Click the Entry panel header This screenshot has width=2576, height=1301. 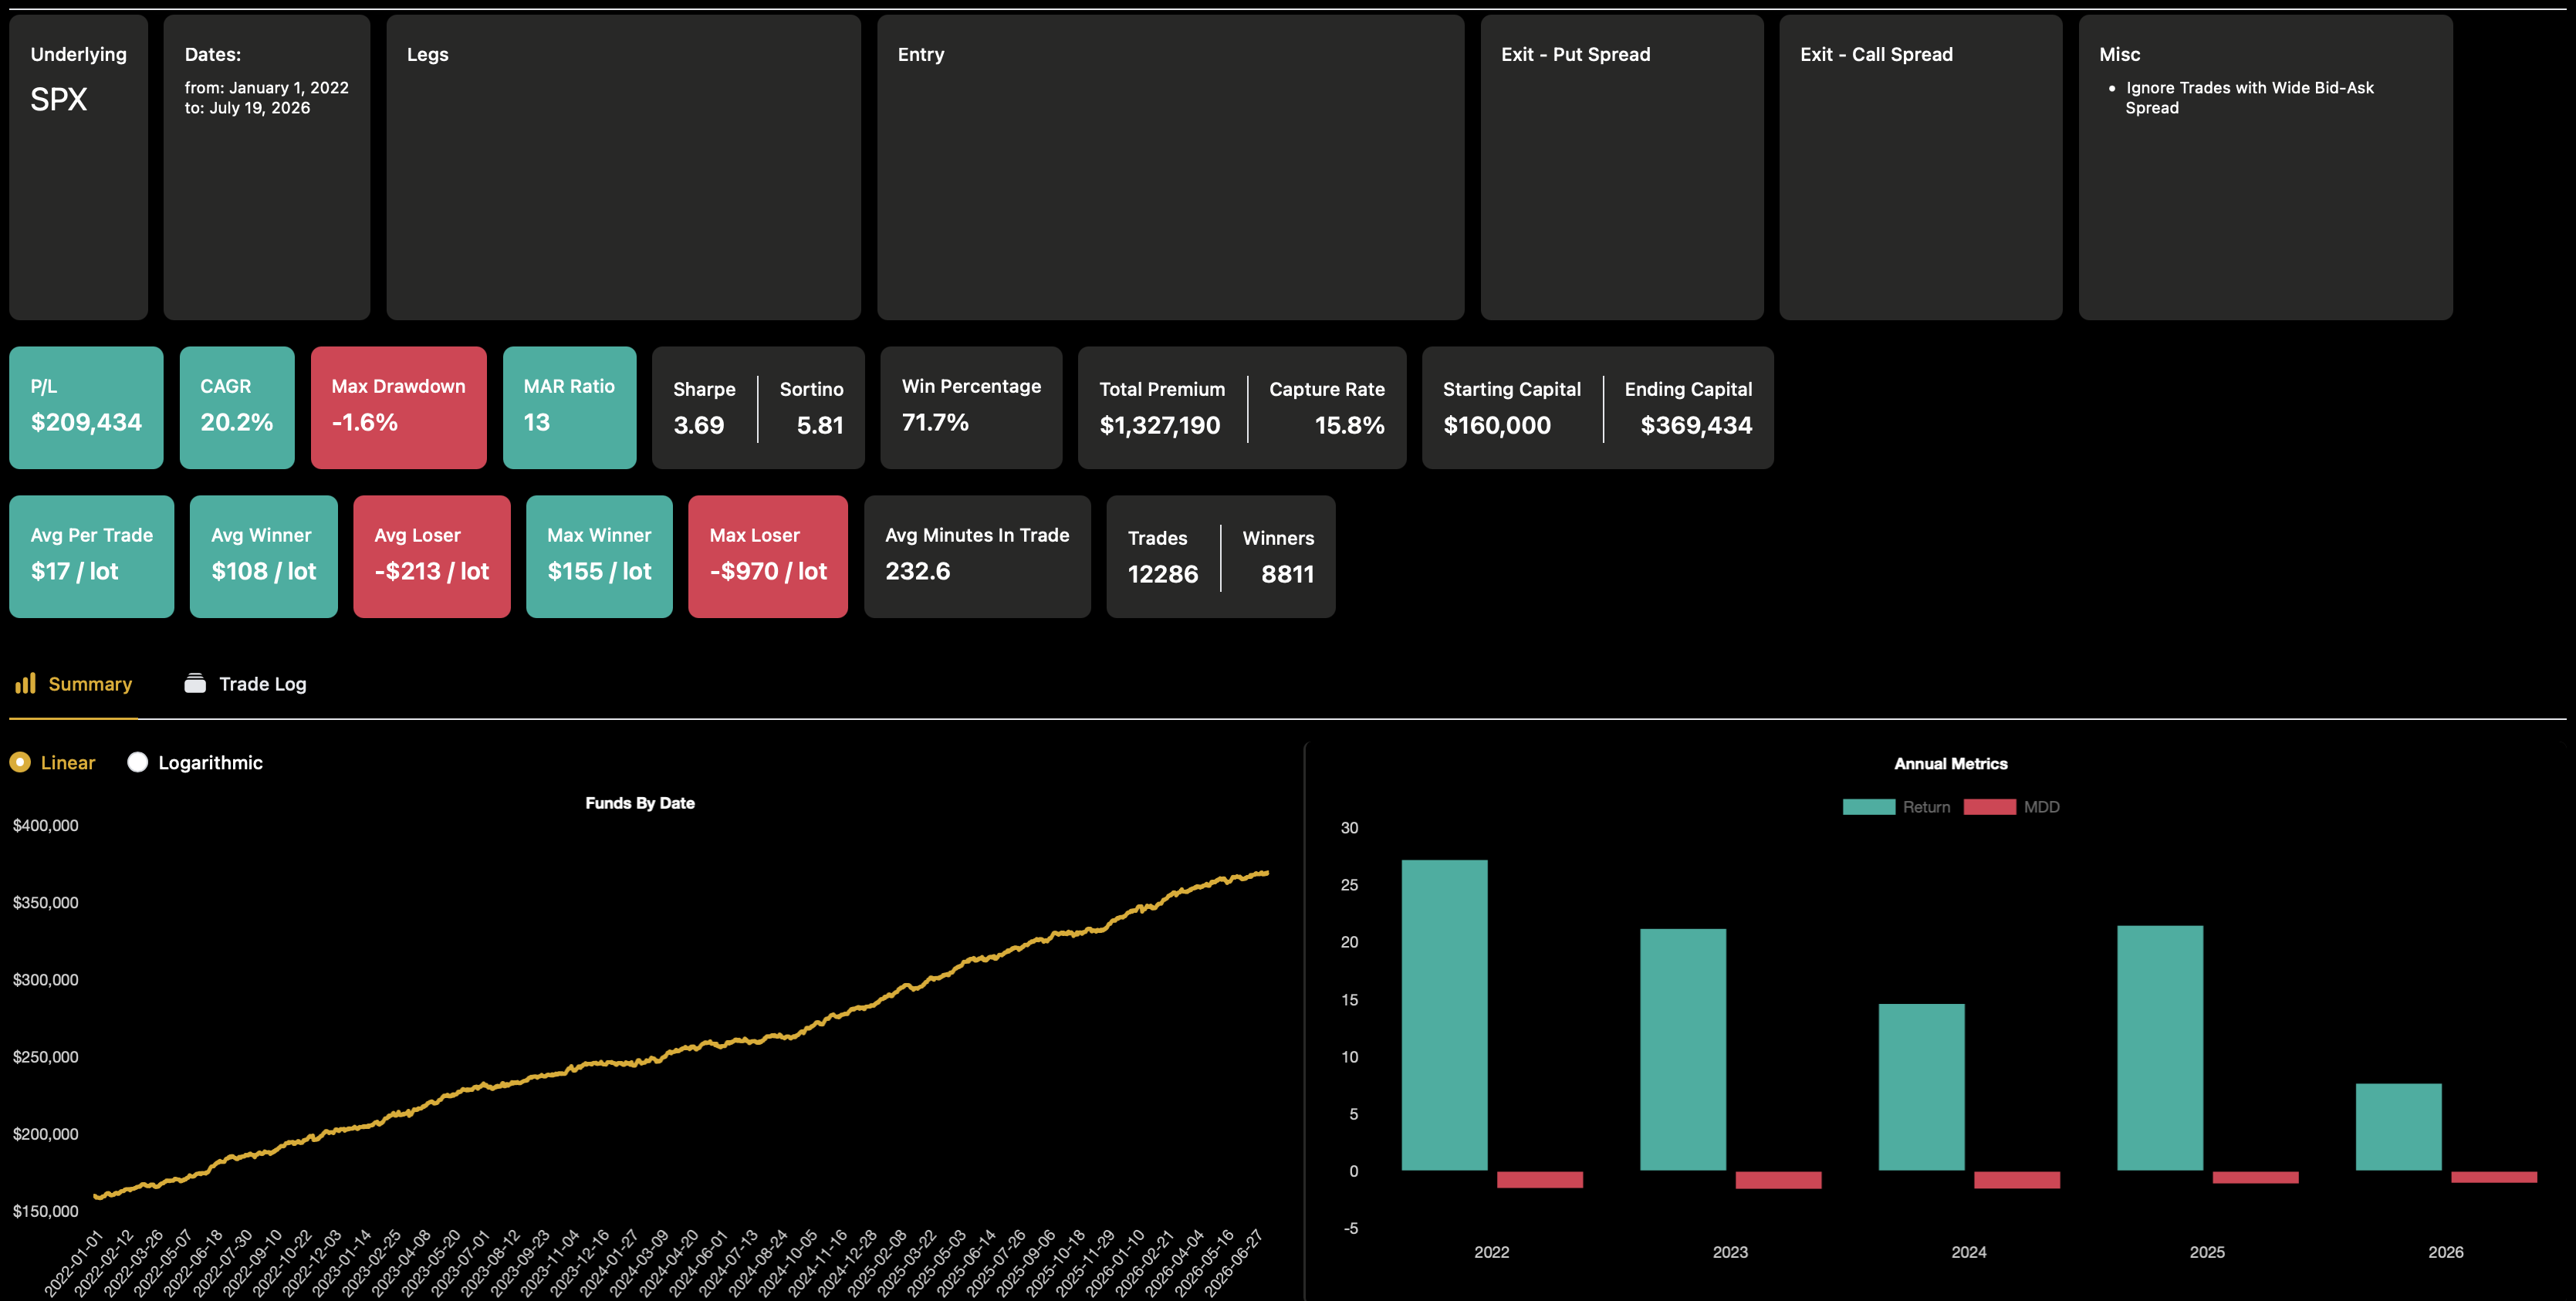tap(920, 54)
